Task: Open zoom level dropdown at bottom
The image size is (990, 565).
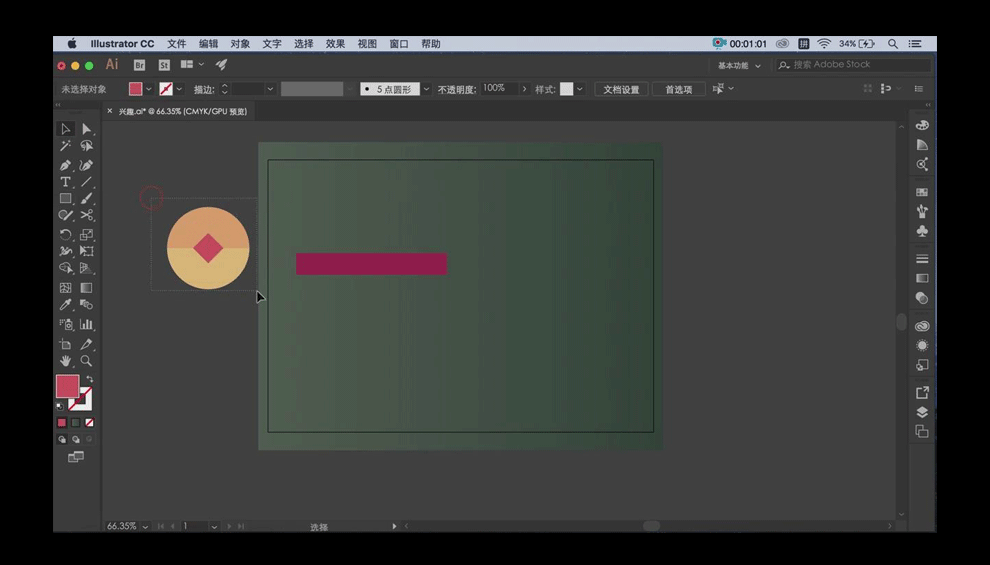Action: click(x=145, y=526)
